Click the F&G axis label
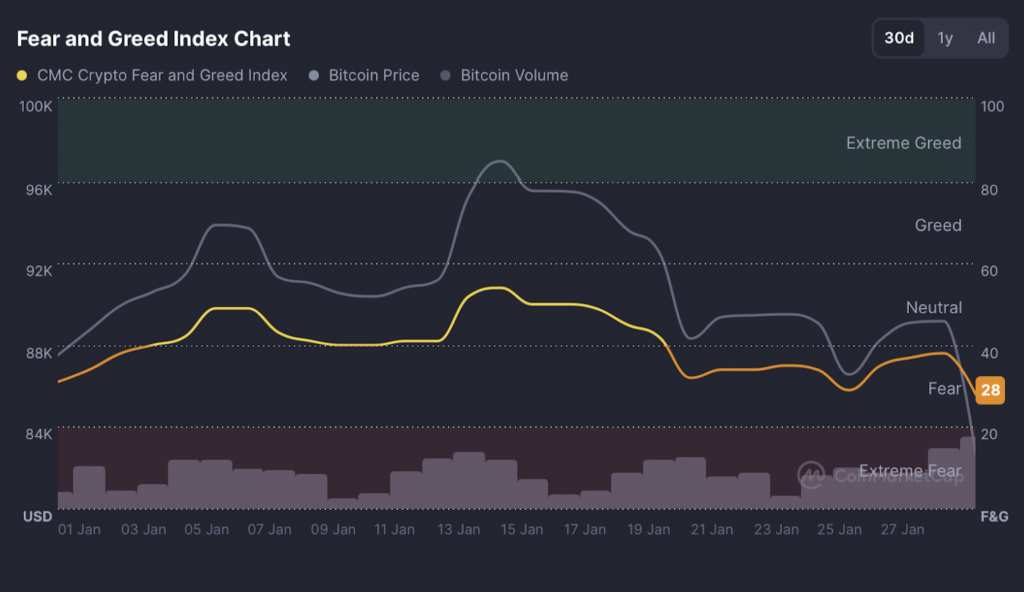The image size is (1024, 592). 994,516
